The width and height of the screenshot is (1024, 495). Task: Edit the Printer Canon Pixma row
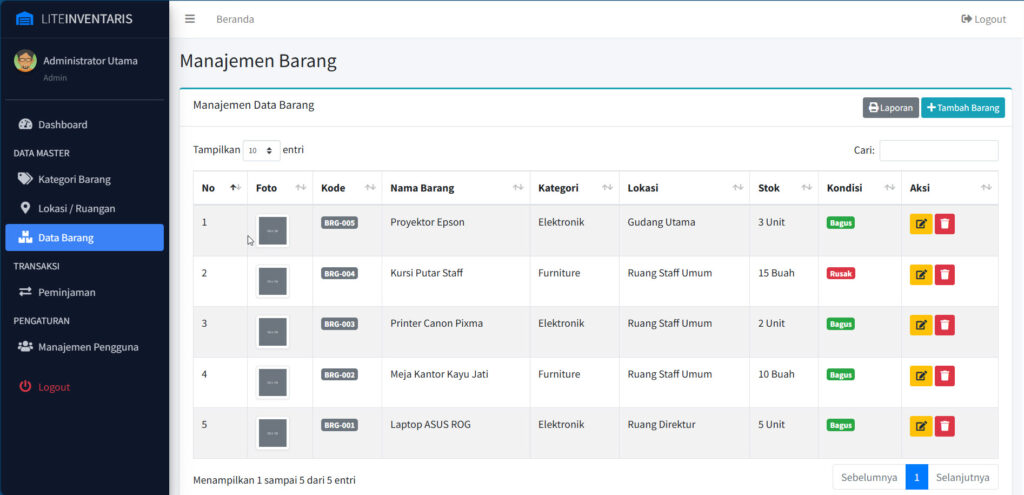point(920,325)
